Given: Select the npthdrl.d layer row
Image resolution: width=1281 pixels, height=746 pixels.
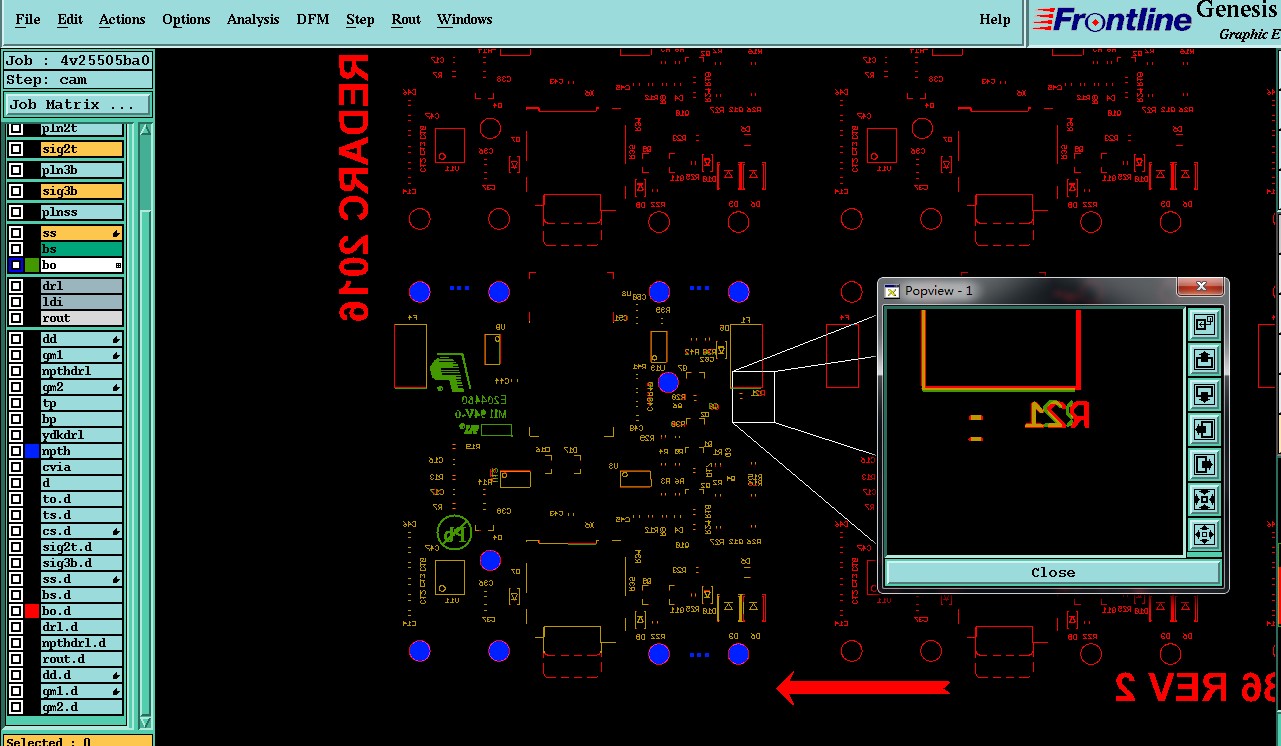Looking at the screenshot, I should click(81, 643).
